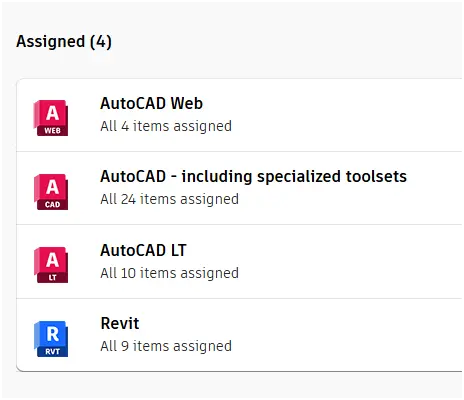464x400 pixels.
Task: Click the WEB badge on AutoCAD icon
Action: pos(53,131)
